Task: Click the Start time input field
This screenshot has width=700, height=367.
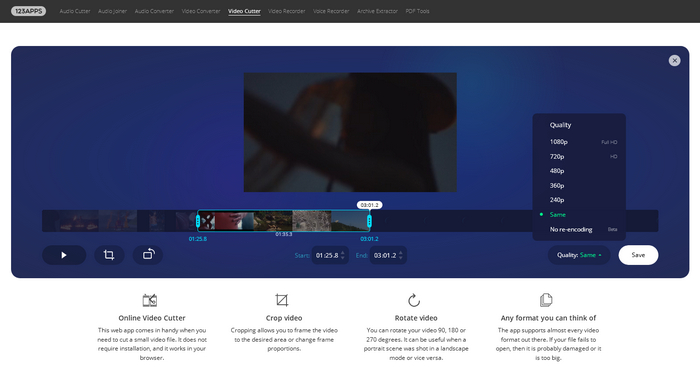Action: (330, 255)
